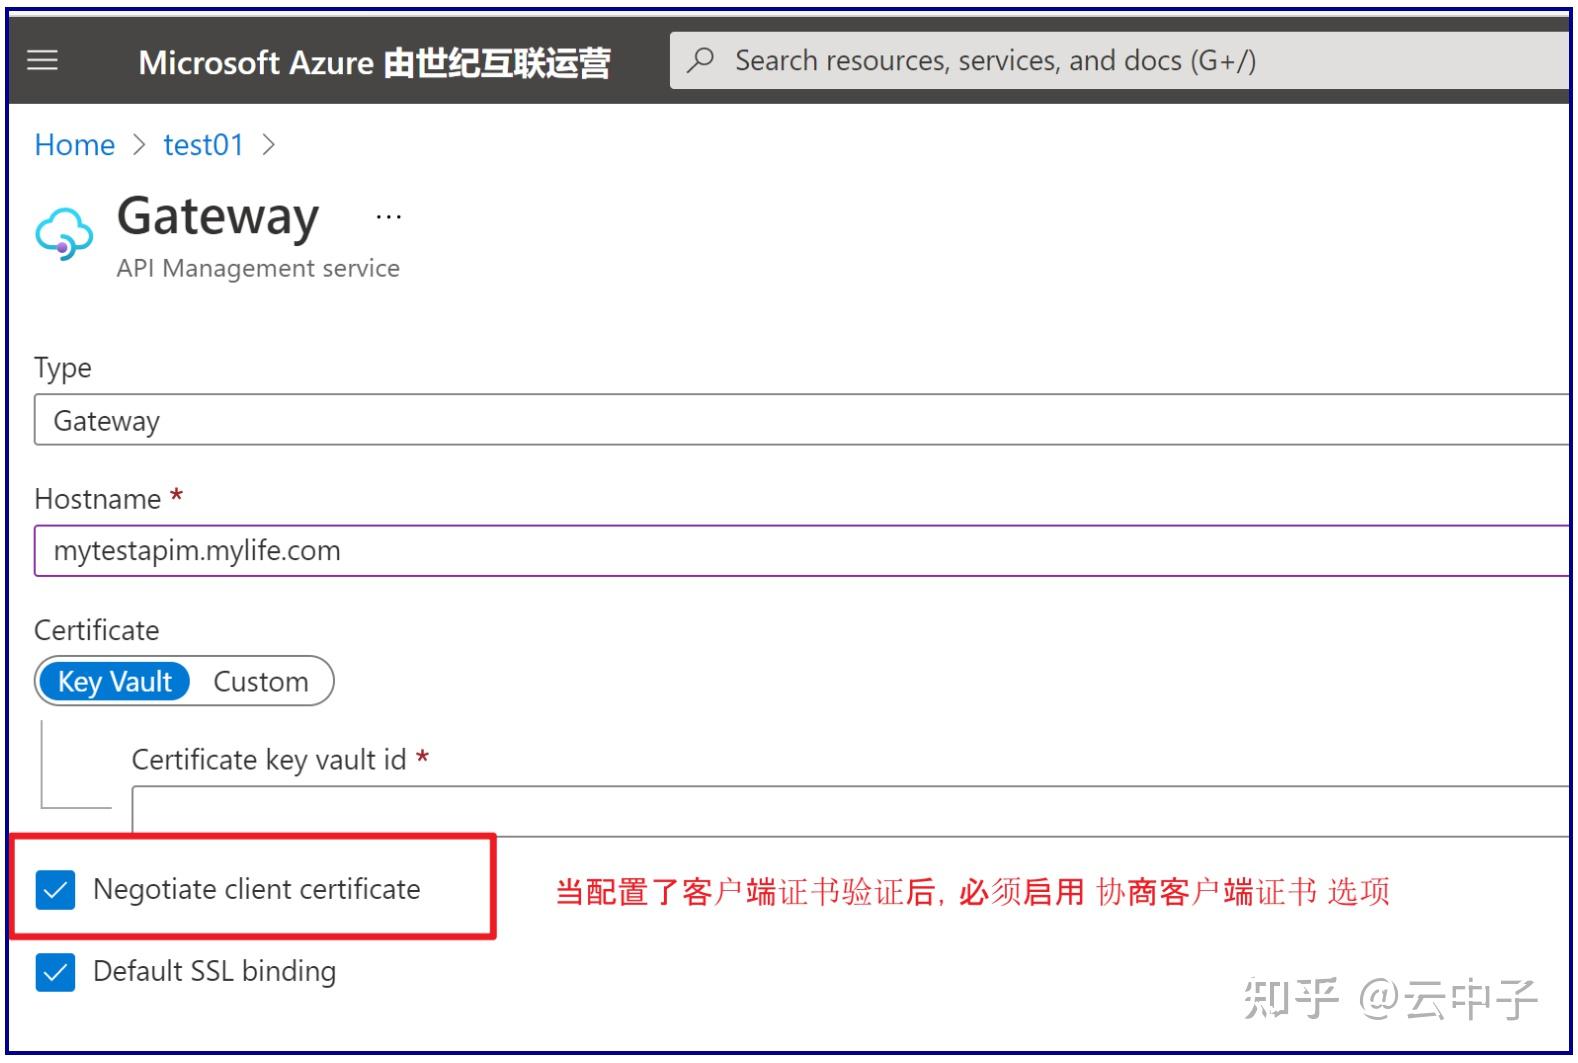Viewport: 1578px width, 1063px height.
Task: Click the chevron after test01 breadcrumb
Action: point(268,145)
